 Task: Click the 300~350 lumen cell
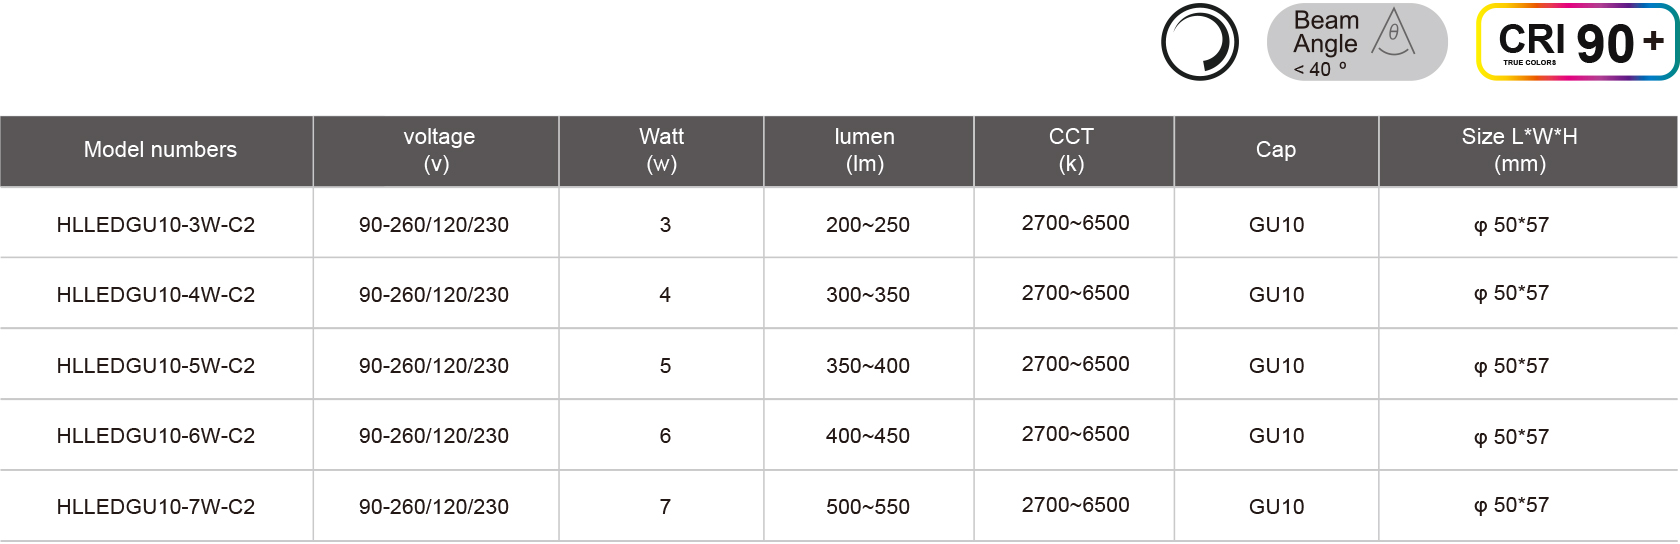click(x=868, y=295)
